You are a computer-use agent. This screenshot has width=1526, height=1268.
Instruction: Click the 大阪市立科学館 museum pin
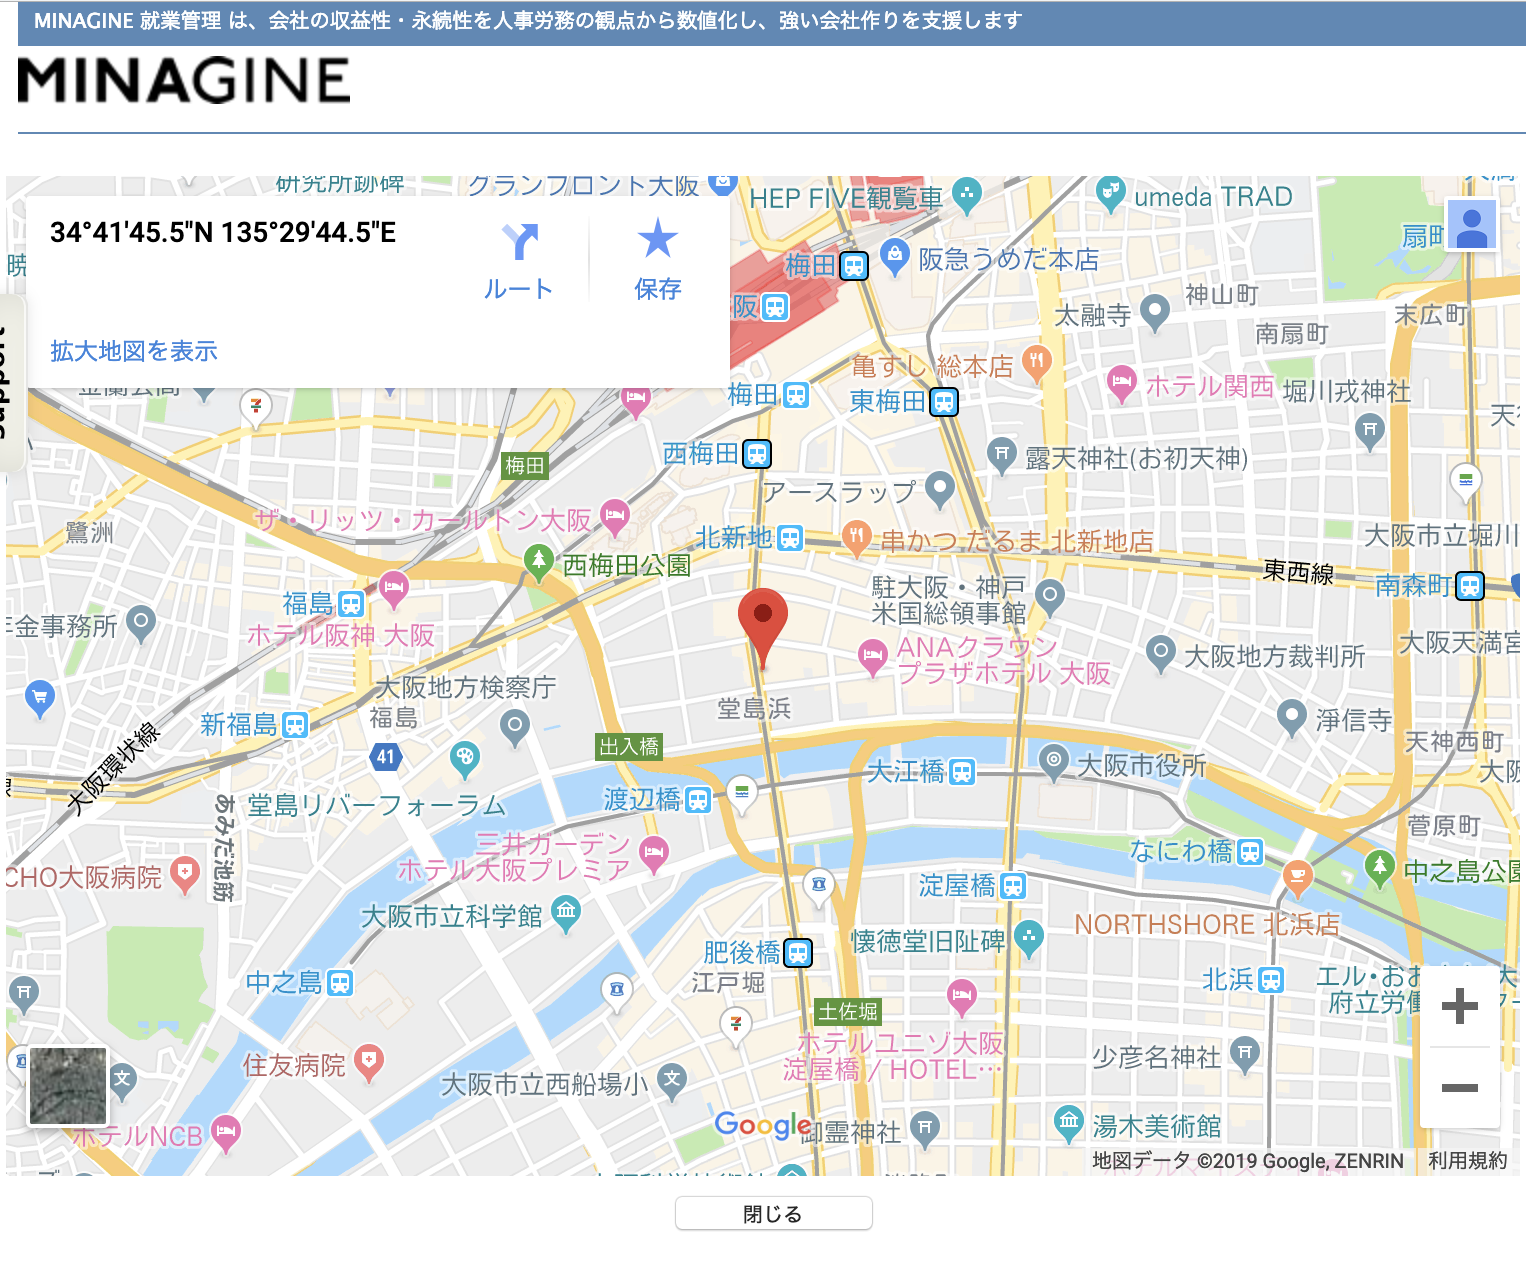coord(566,914)
